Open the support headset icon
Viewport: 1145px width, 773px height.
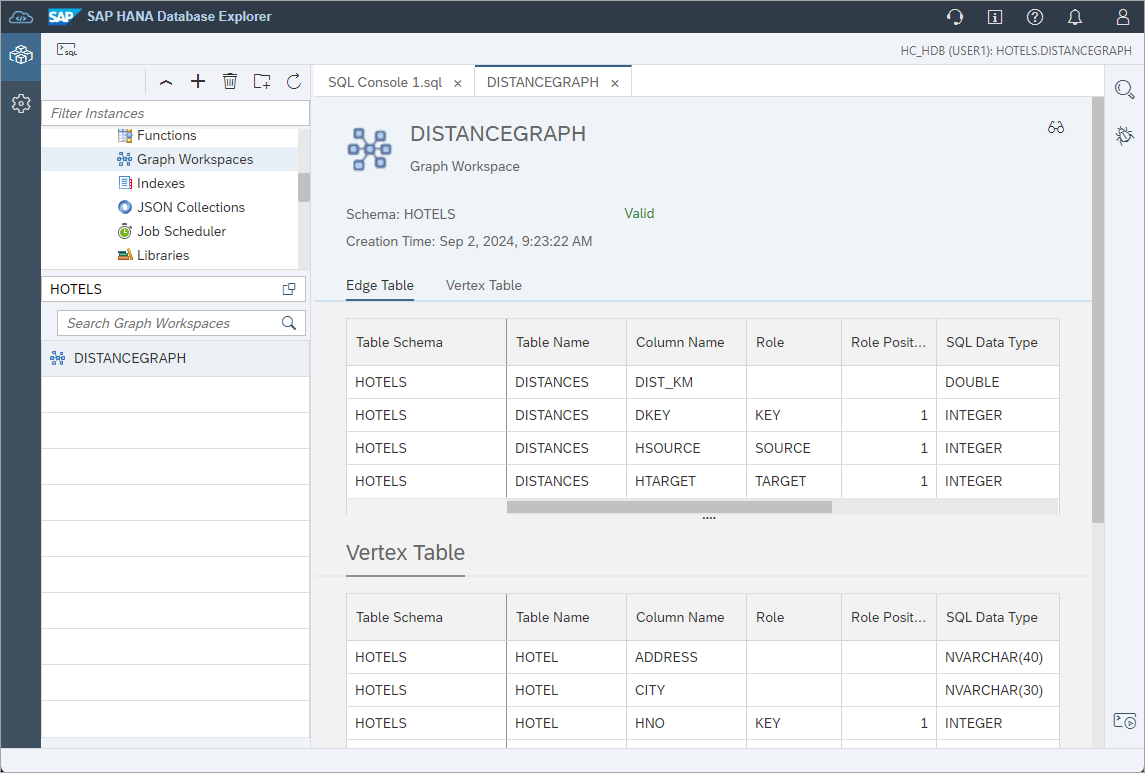coord(954,17)
